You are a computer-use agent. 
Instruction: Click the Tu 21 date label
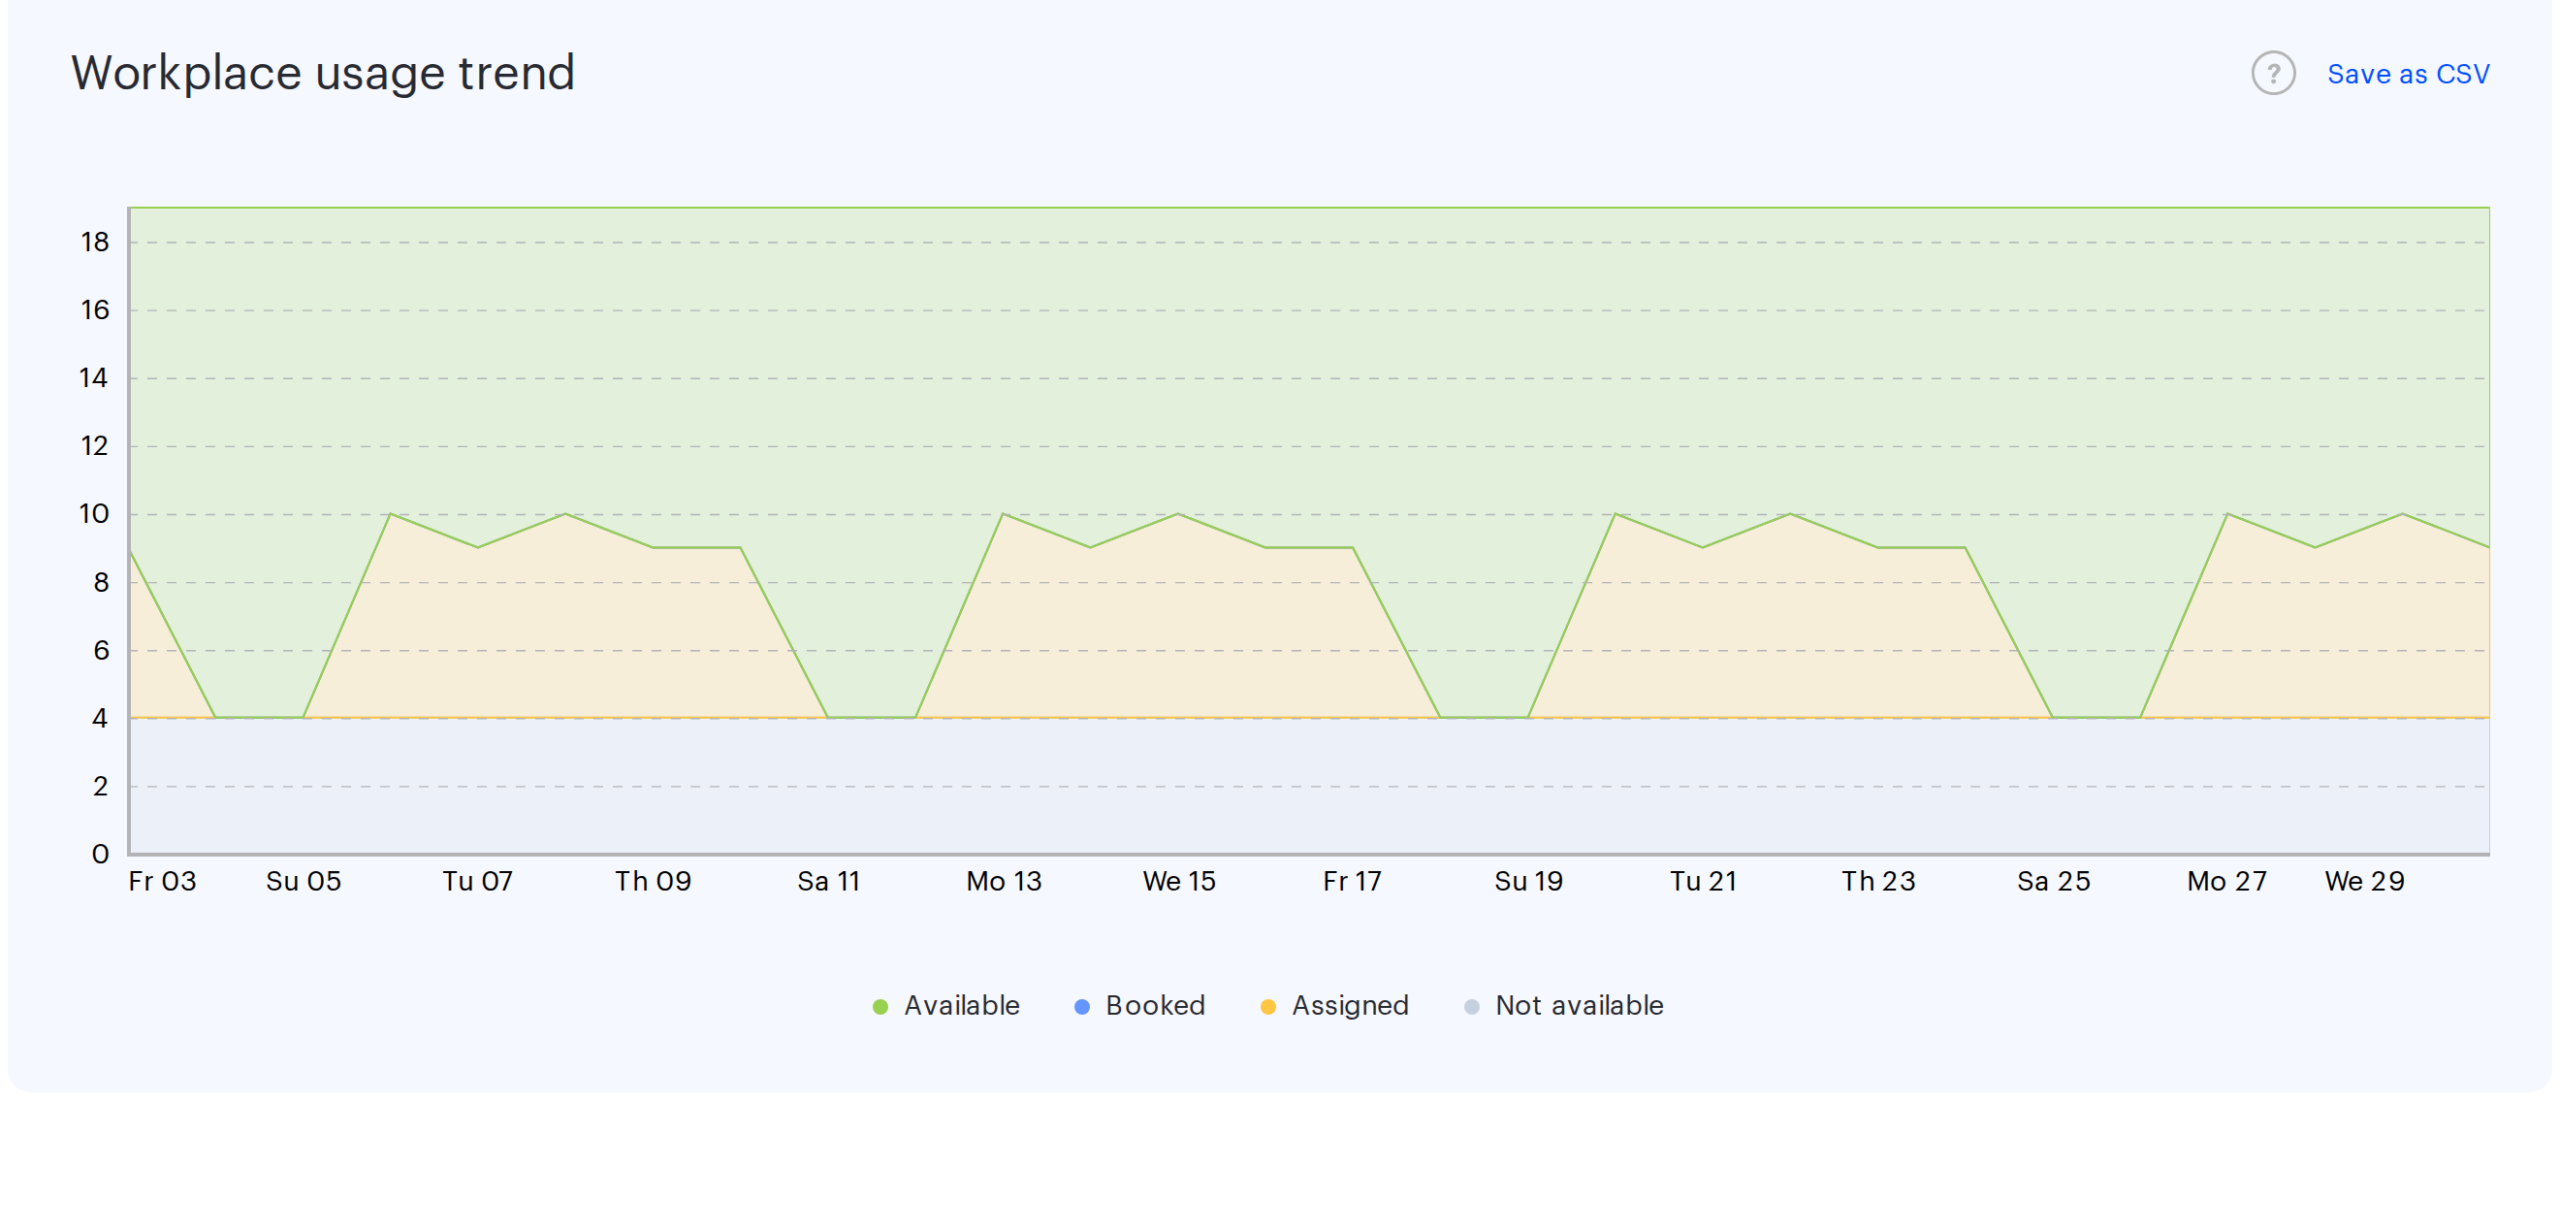(1703, 881)
